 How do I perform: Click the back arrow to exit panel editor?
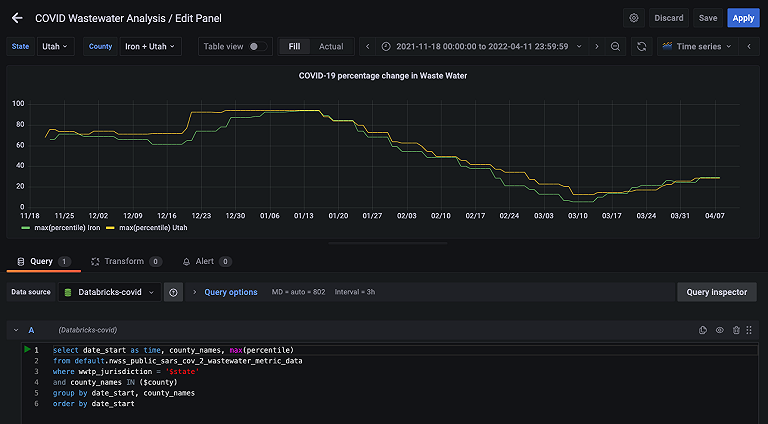click(17, 18)
